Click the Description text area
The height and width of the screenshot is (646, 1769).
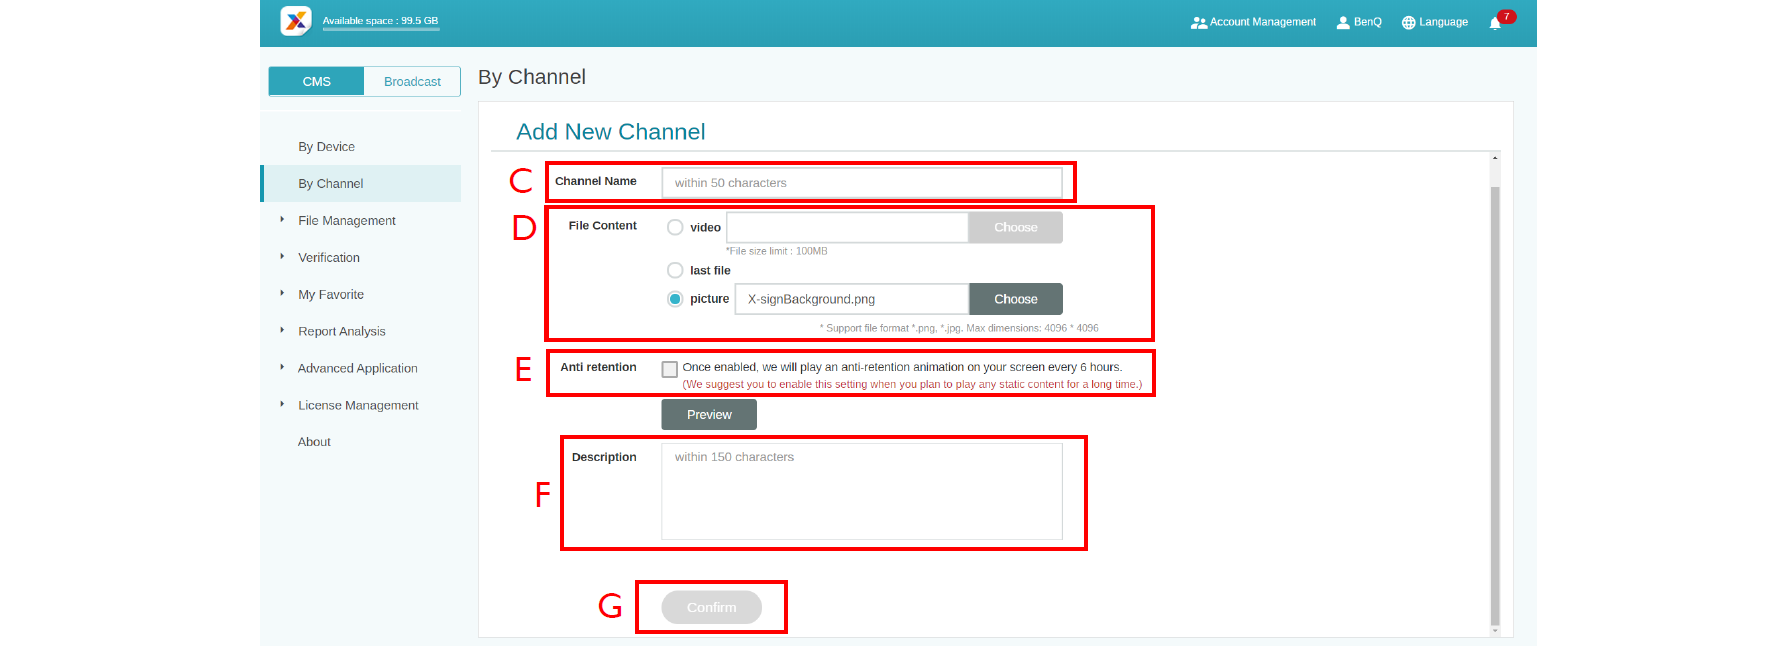[861, 492]
